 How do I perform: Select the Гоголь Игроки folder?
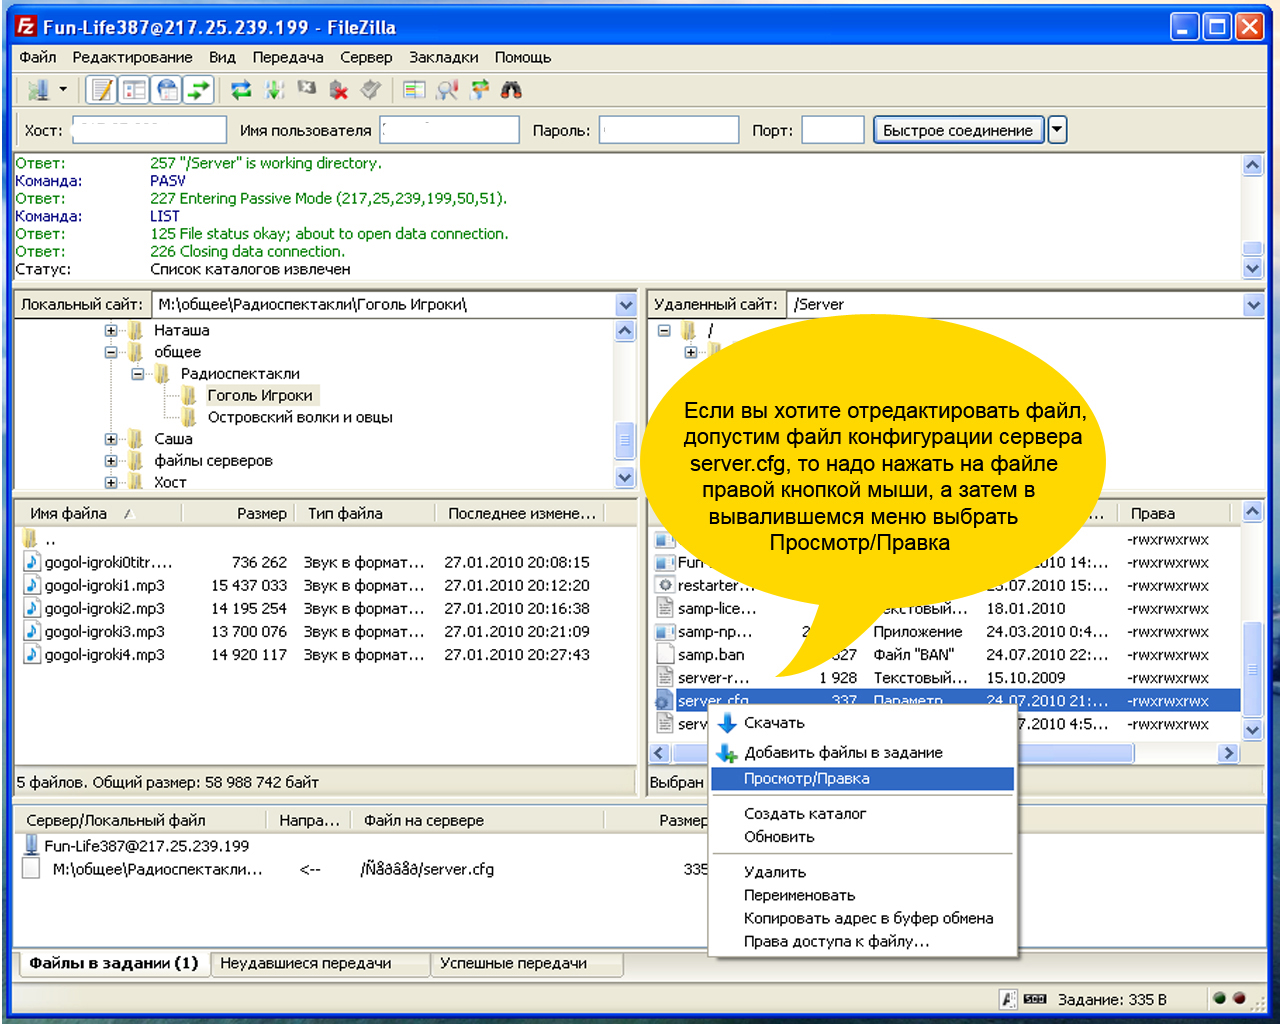click(x=260, y=395)
